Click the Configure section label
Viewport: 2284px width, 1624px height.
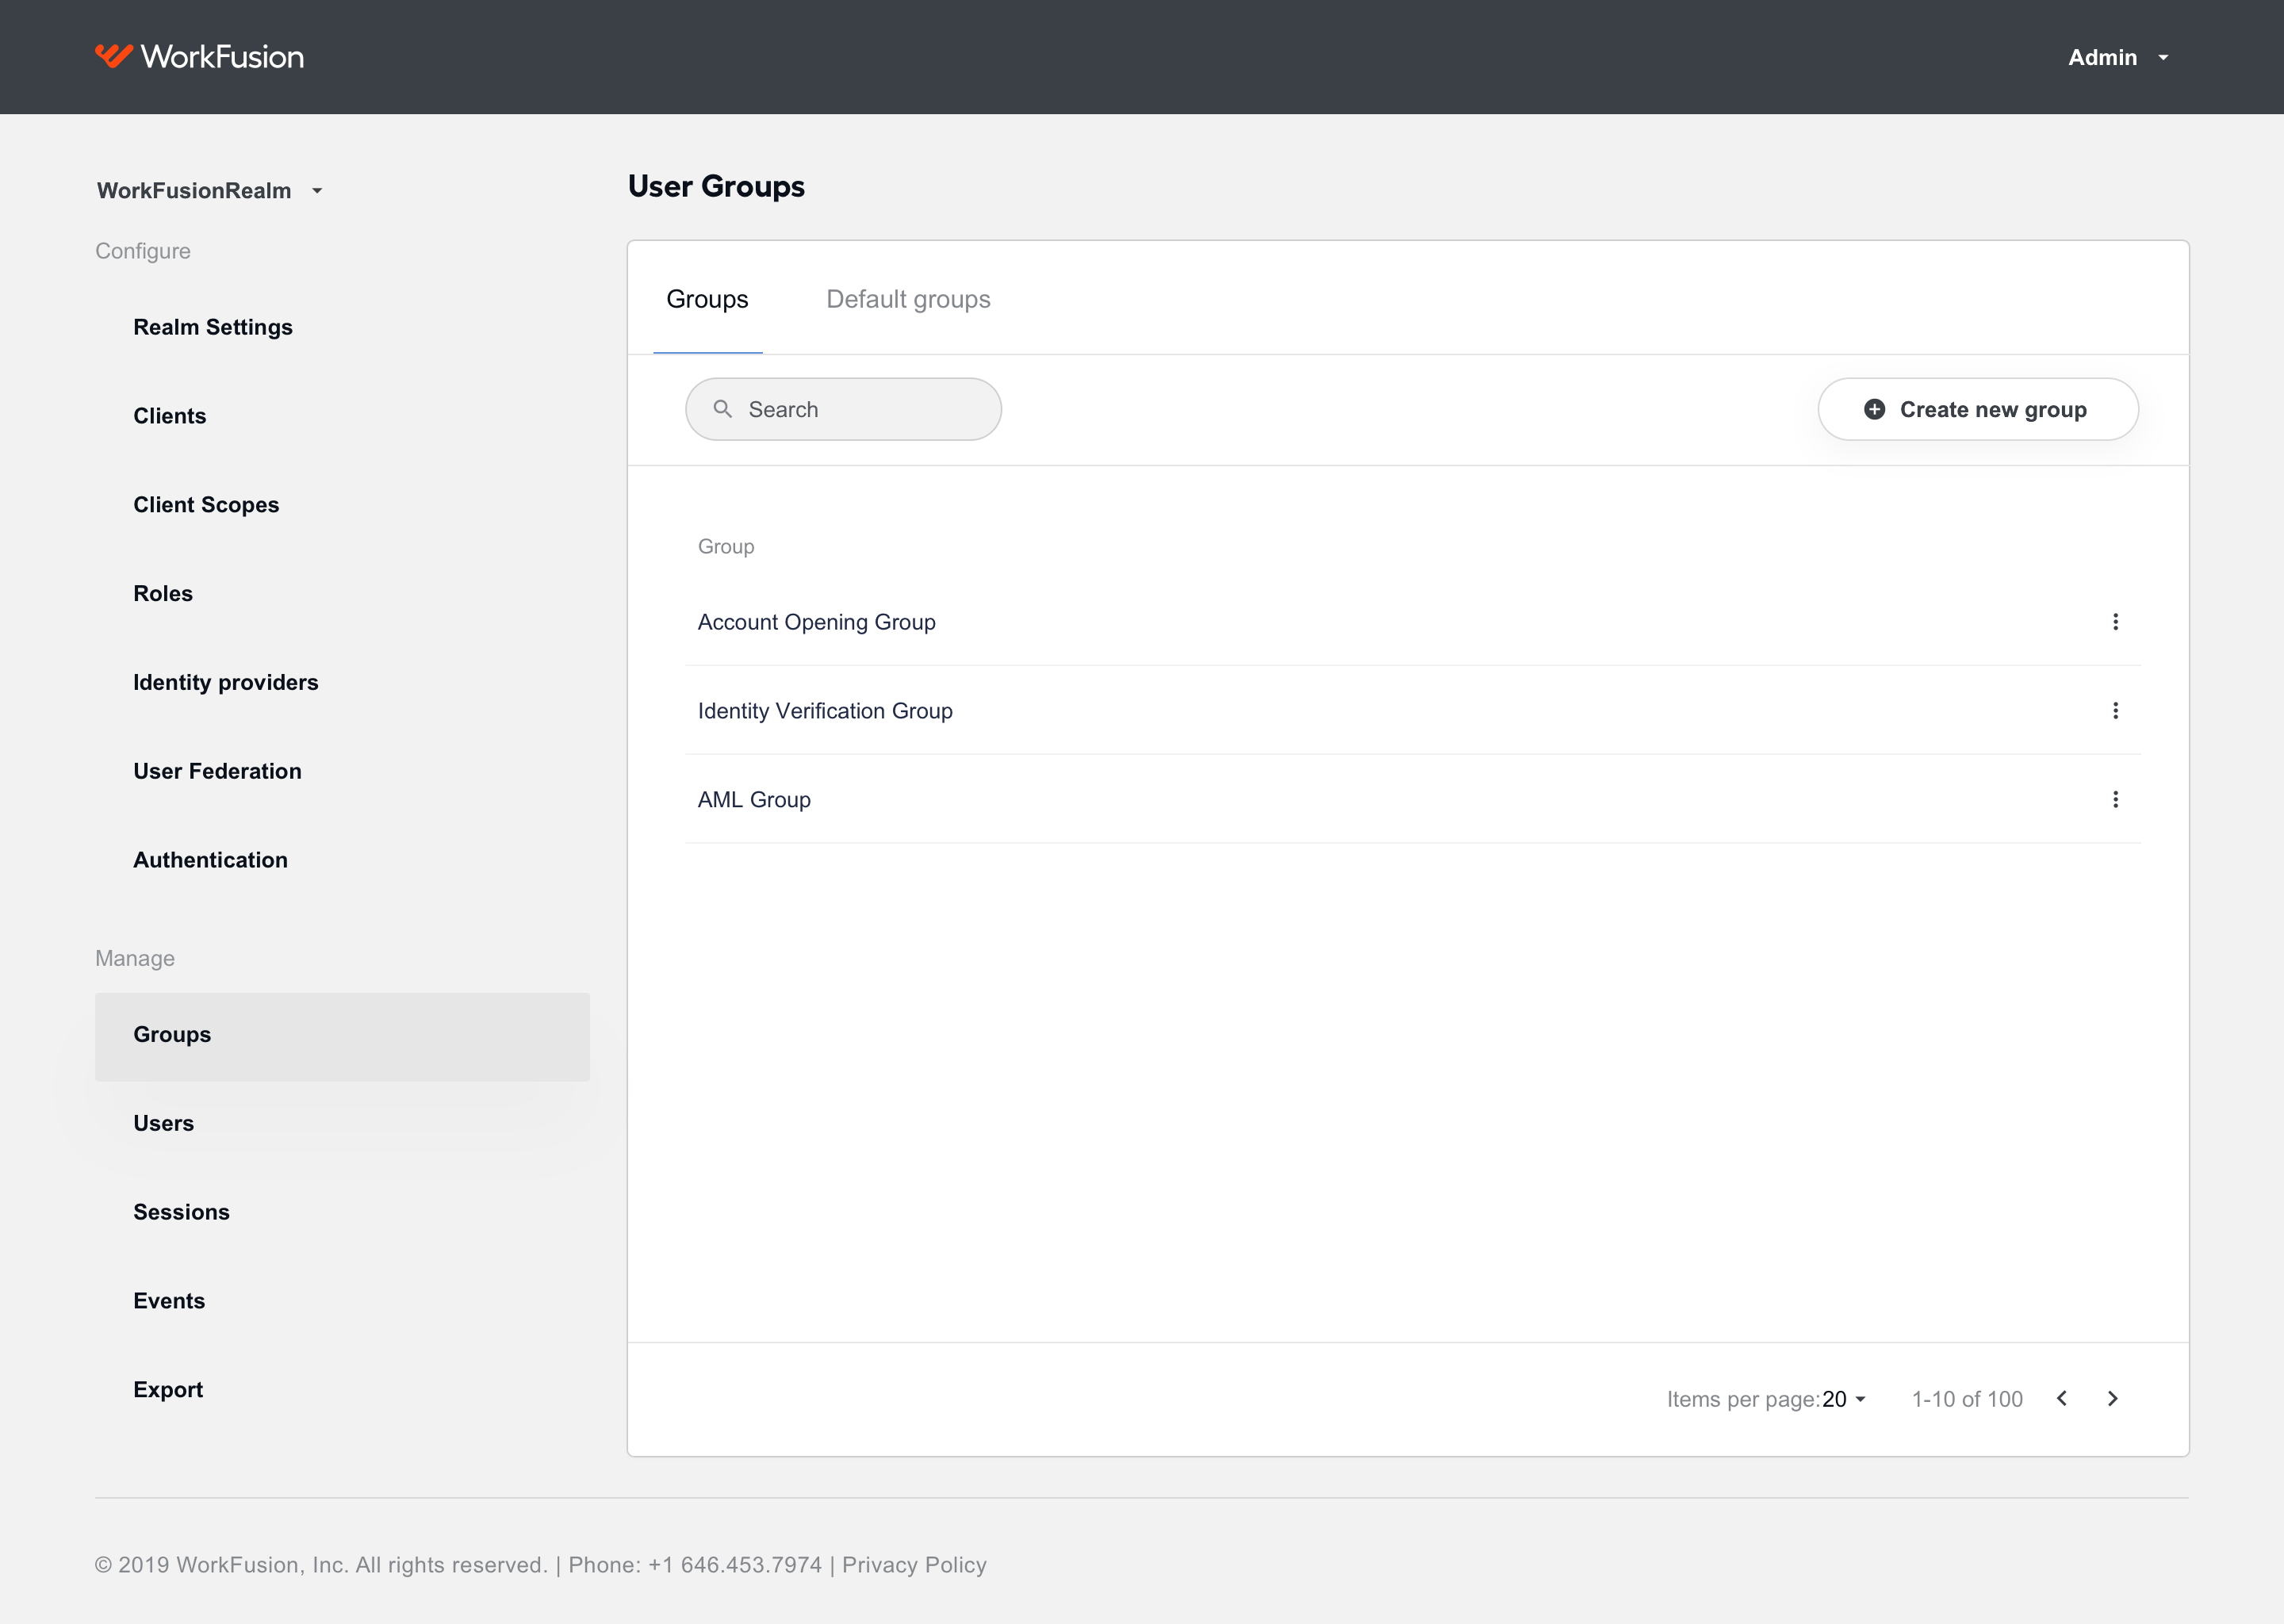click(143, 251)
